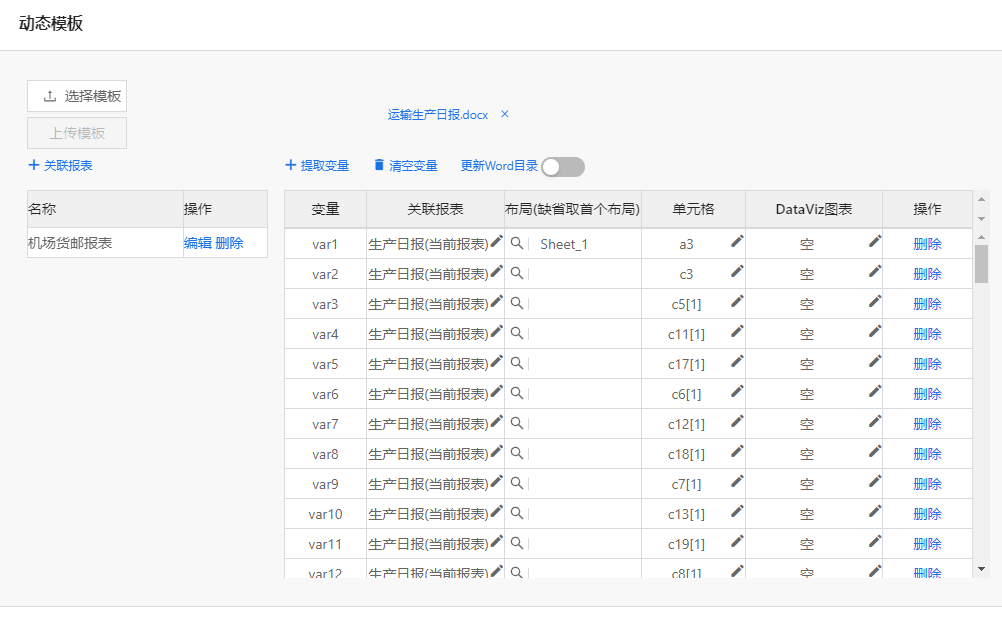Click the up arrow beside the table header
The image size is (1002, 640).
pyautogui.click(x=982, y=200)
